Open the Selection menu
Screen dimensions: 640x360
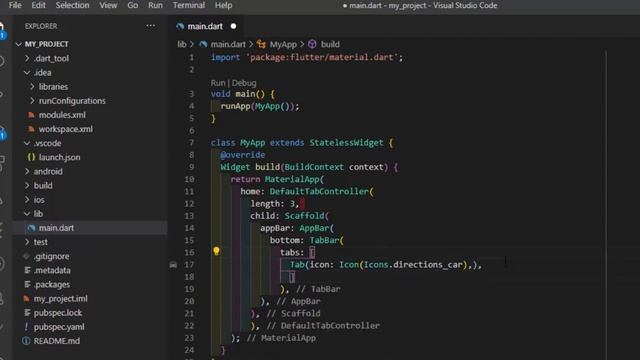(72, 5)
